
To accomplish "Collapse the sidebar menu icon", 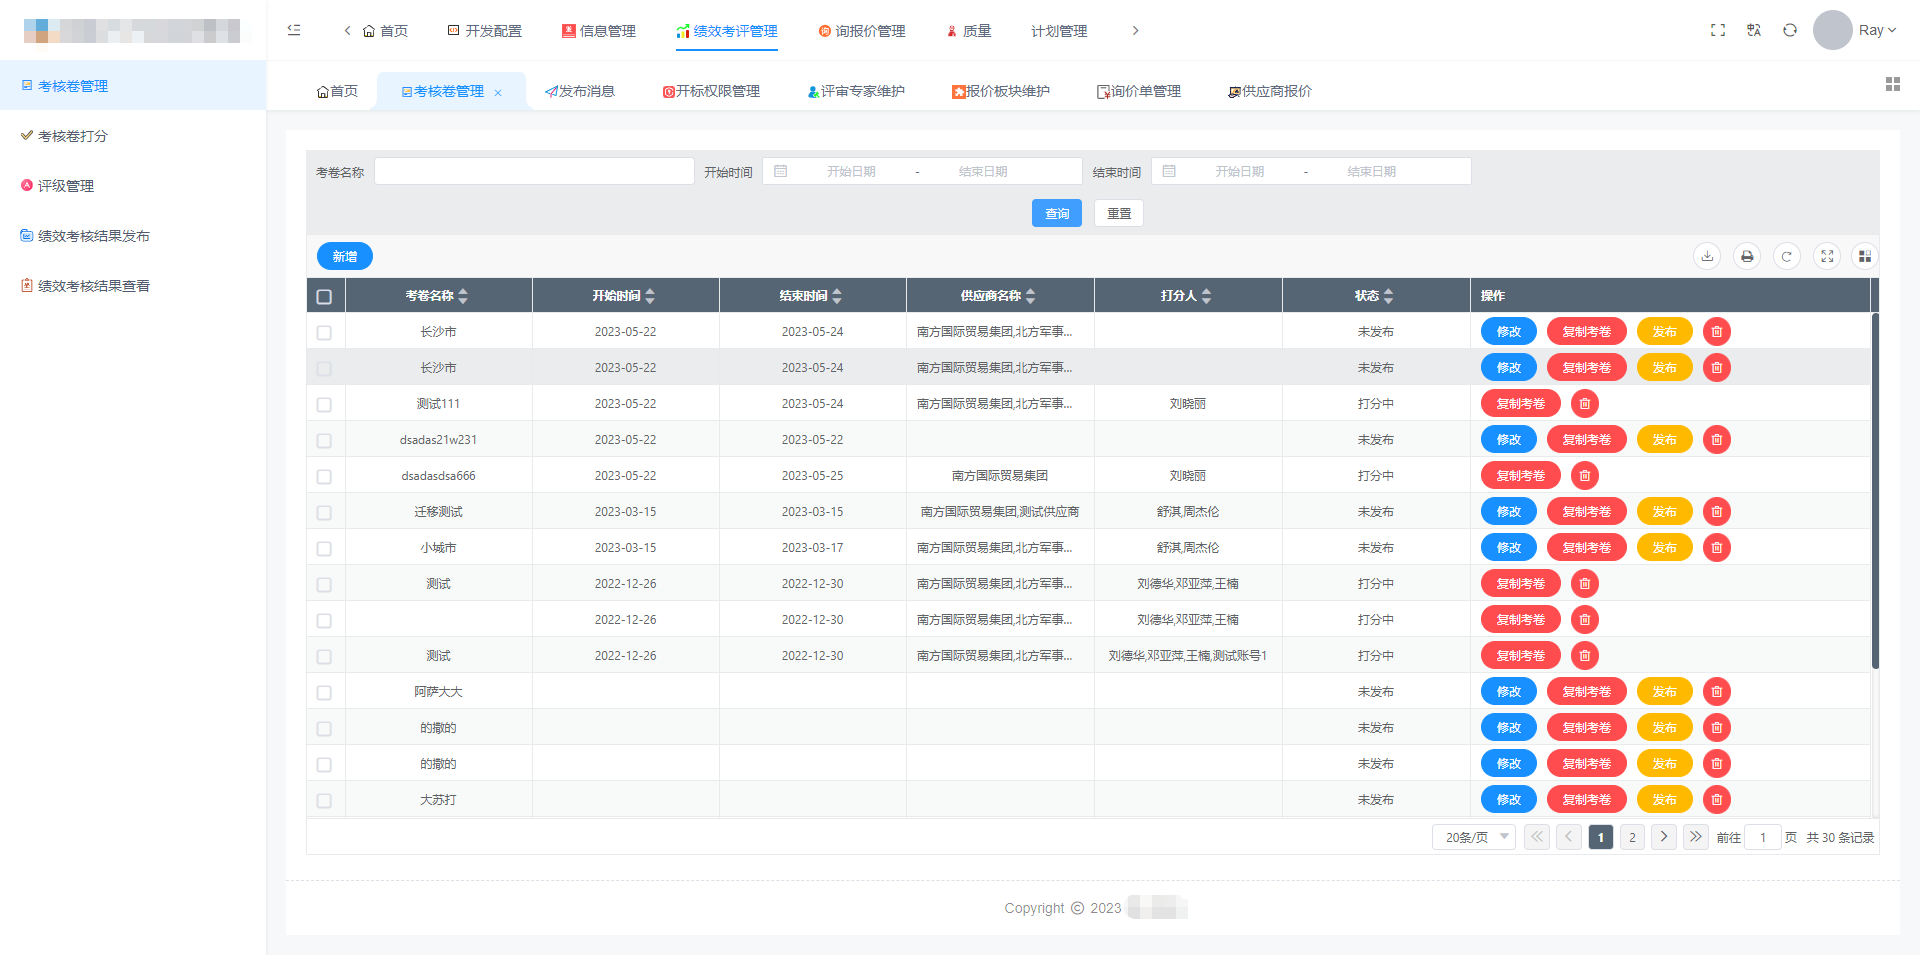I will coord(294,30).
